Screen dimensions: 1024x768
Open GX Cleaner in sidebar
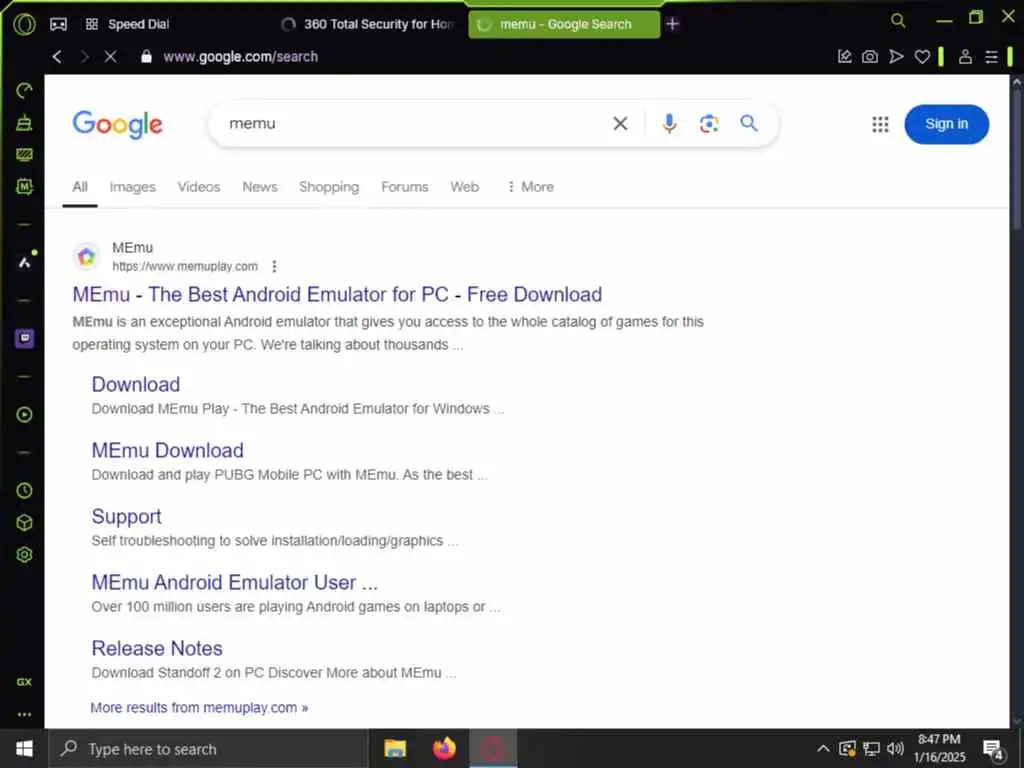[24, 122]
